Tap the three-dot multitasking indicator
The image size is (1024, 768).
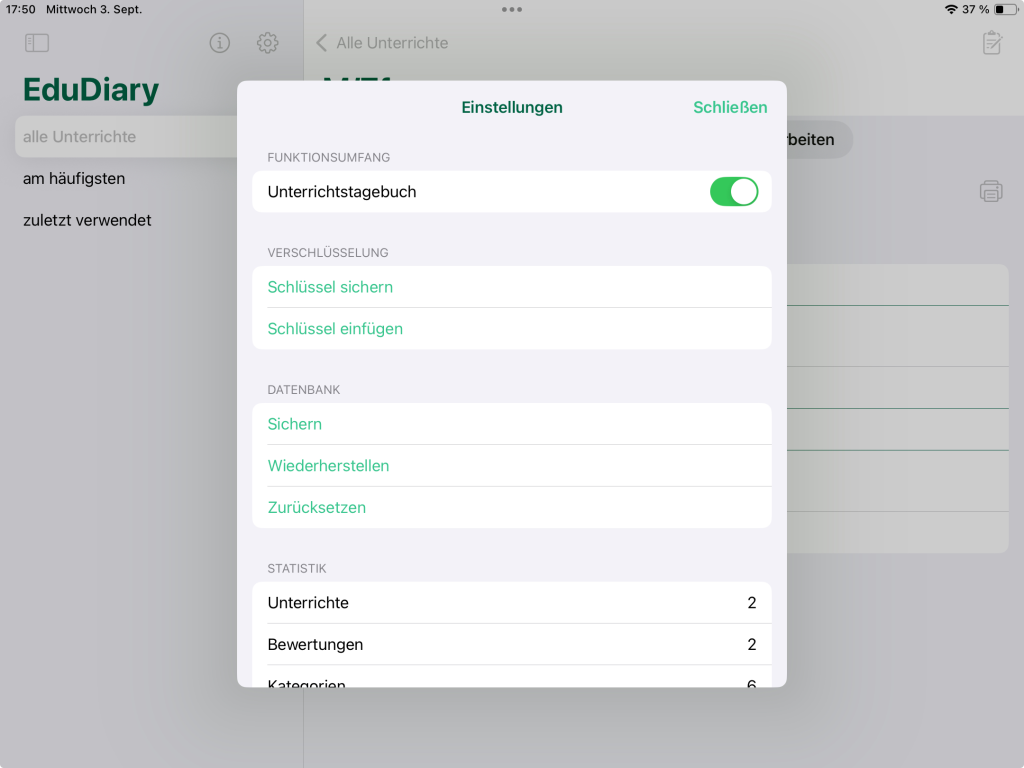[512, 9]
